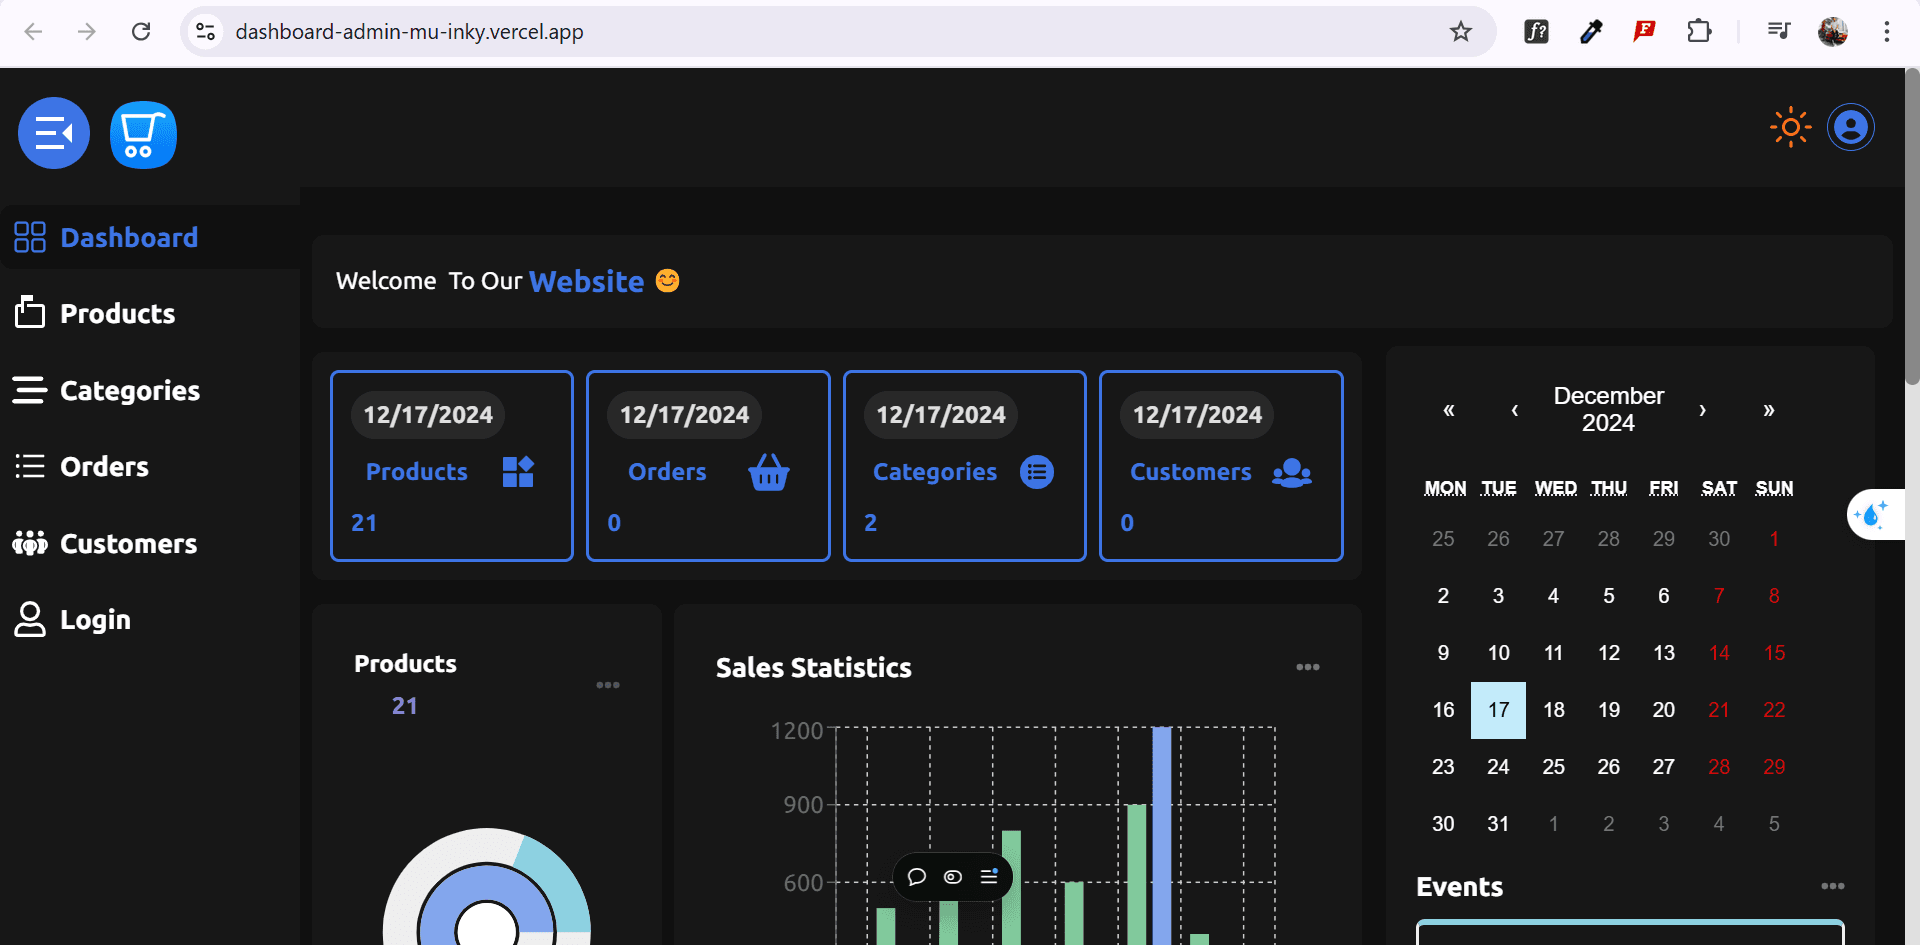Toggle light mode with the sun icon
Screen dimensions: 1920x945
pyautogui.click(x=1790, y=127)
